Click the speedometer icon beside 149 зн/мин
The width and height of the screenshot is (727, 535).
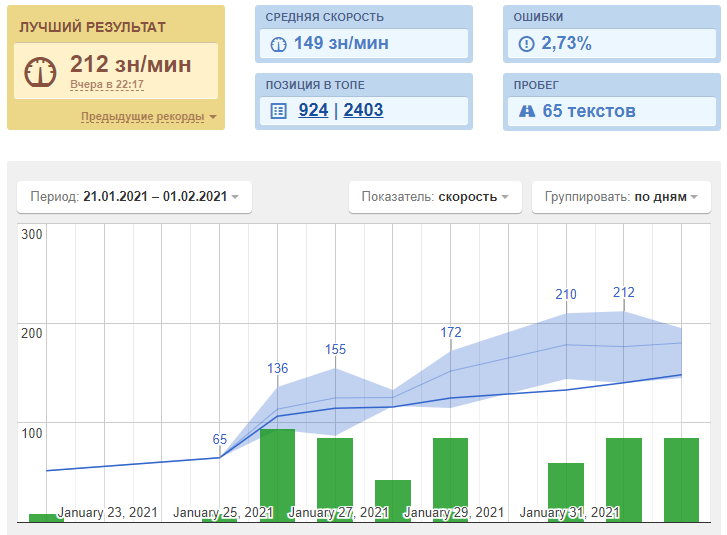278,44
